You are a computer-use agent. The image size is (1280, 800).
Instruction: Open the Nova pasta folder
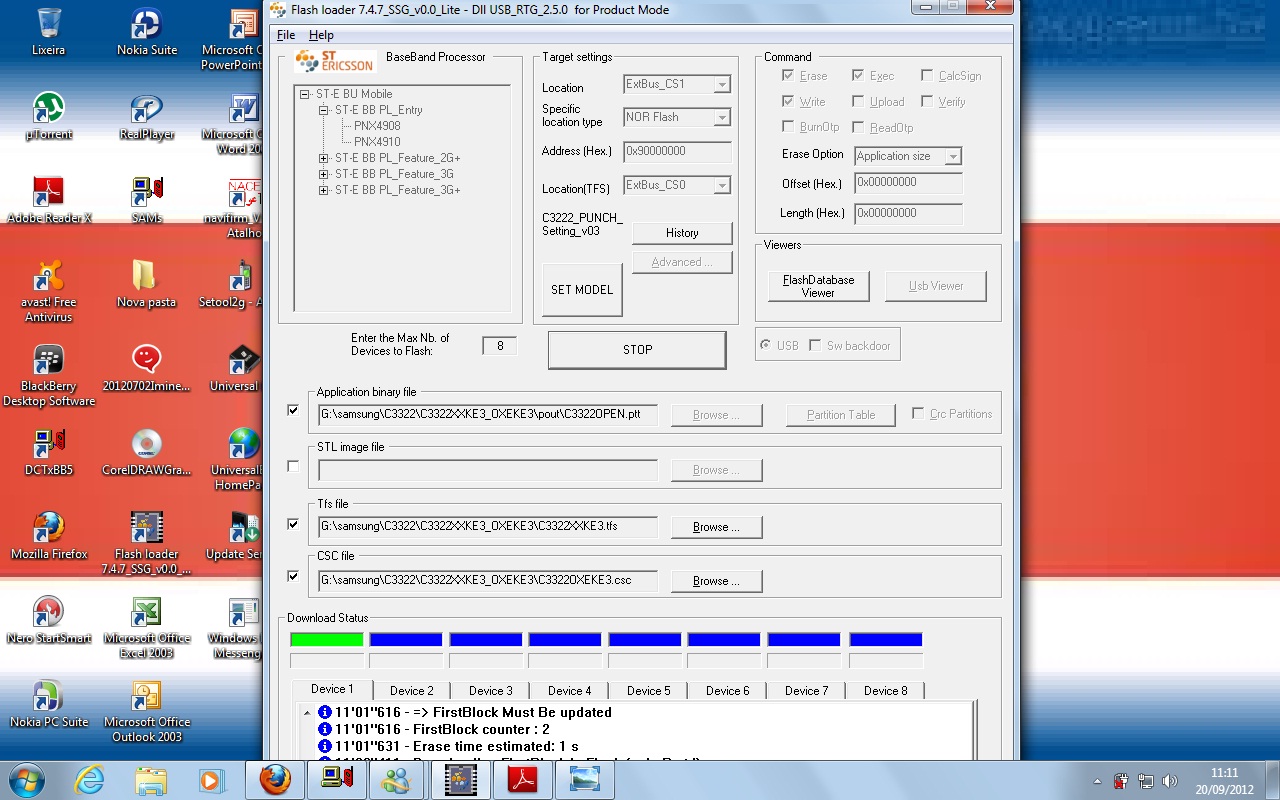[x=146, y=284]
